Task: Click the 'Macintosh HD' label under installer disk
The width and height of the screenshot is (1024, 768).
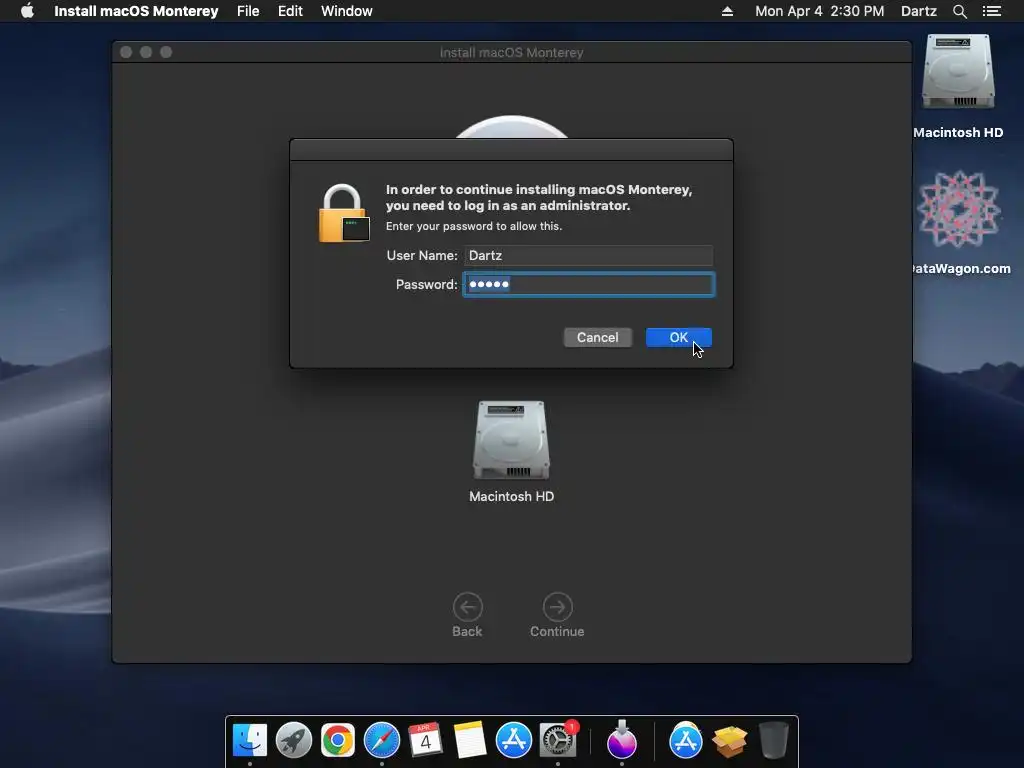Action: (x=511, y=496)
